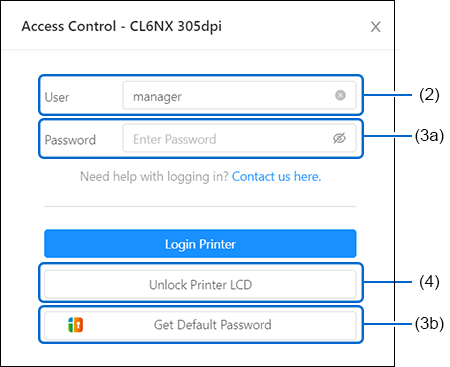
Task: Focus the User field containing manager
Action: point(239,96)
